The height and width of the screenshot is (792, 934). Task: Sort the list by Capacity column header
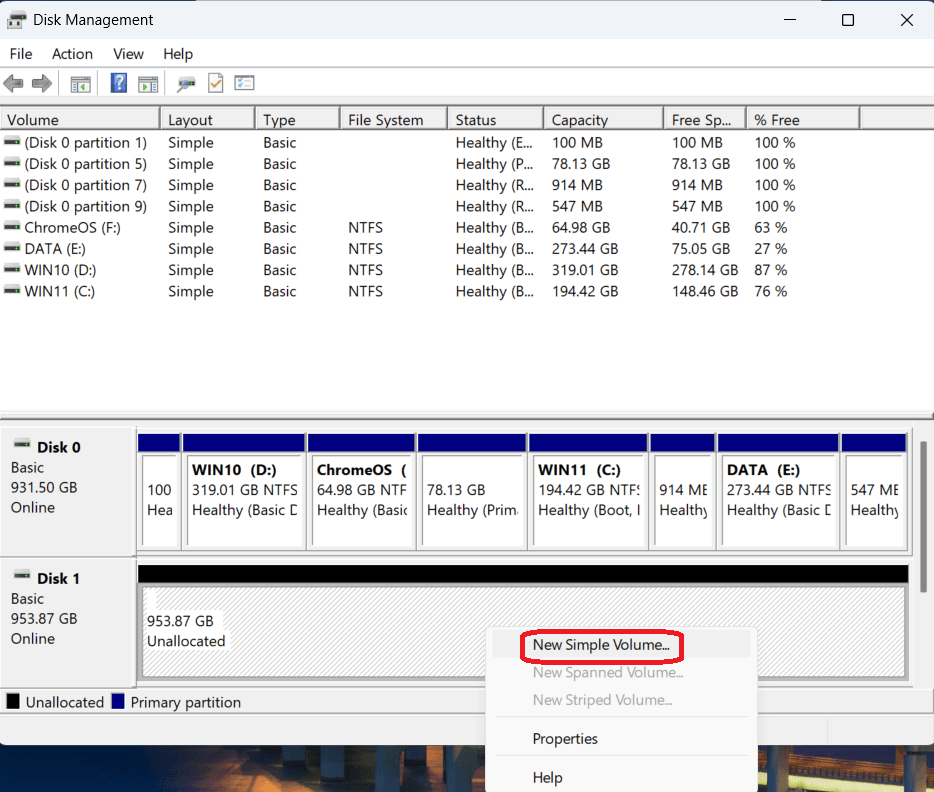tap(602, 120)
